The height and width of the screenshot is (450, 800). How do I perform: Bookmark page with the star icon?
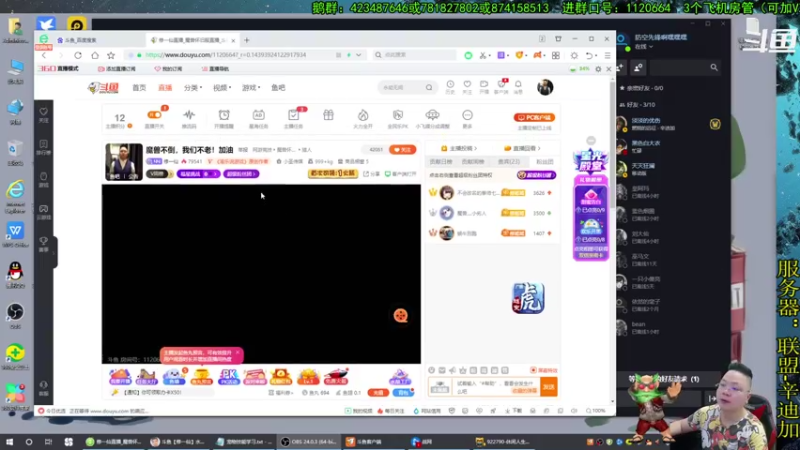coord(111,55)
